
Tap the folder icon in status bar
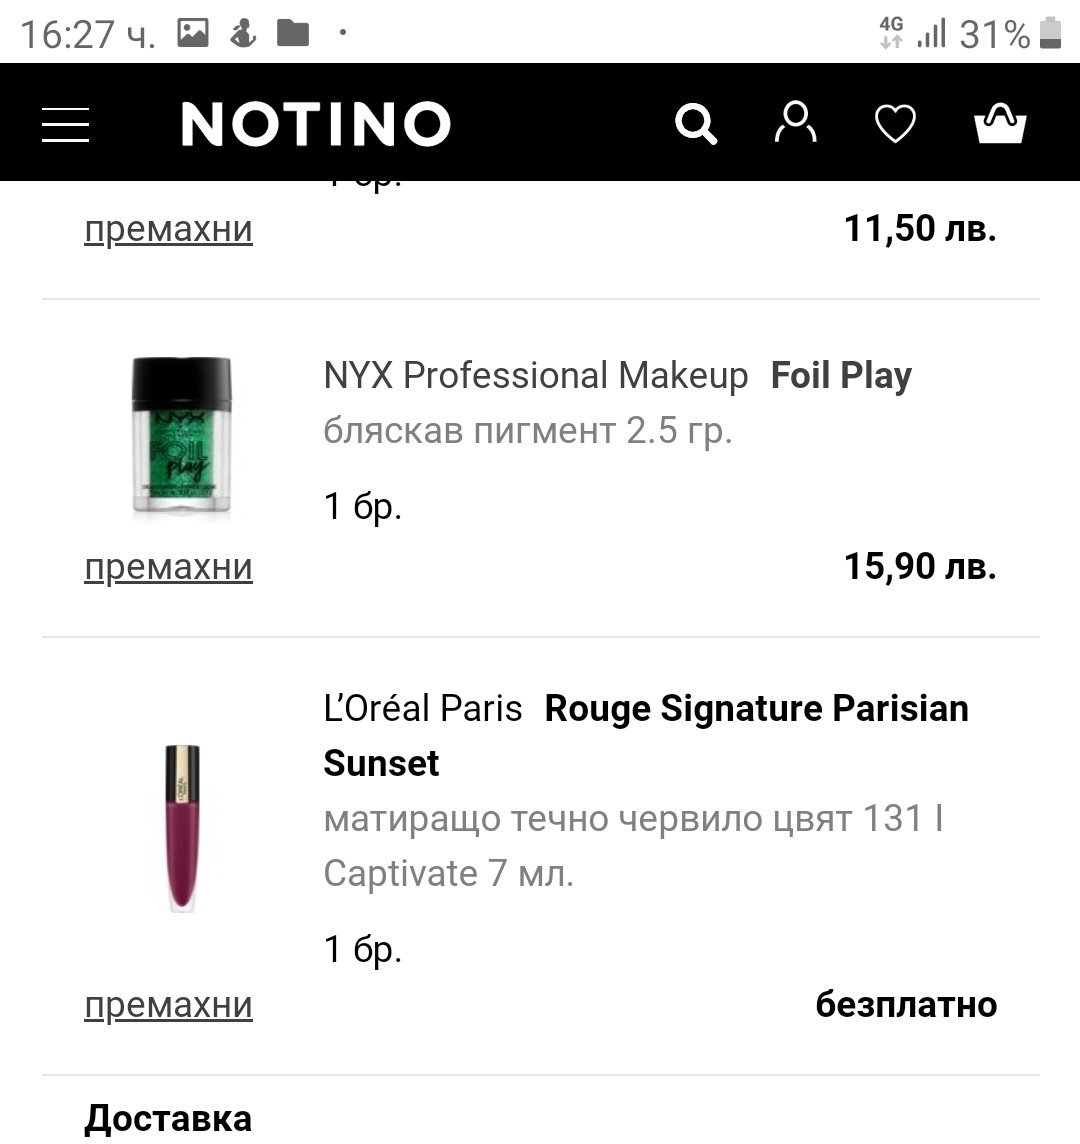[x=293, y=33]
